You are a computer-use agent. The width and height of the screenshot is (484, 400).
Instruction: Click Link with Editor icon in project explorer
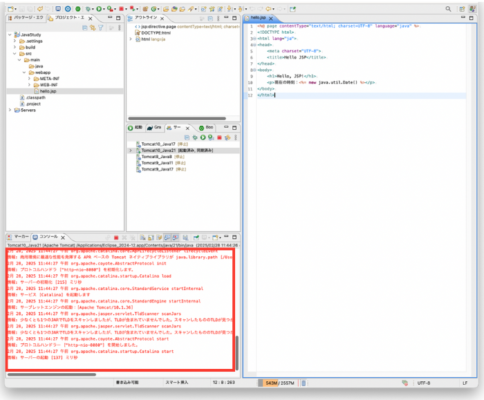[93, 28]
